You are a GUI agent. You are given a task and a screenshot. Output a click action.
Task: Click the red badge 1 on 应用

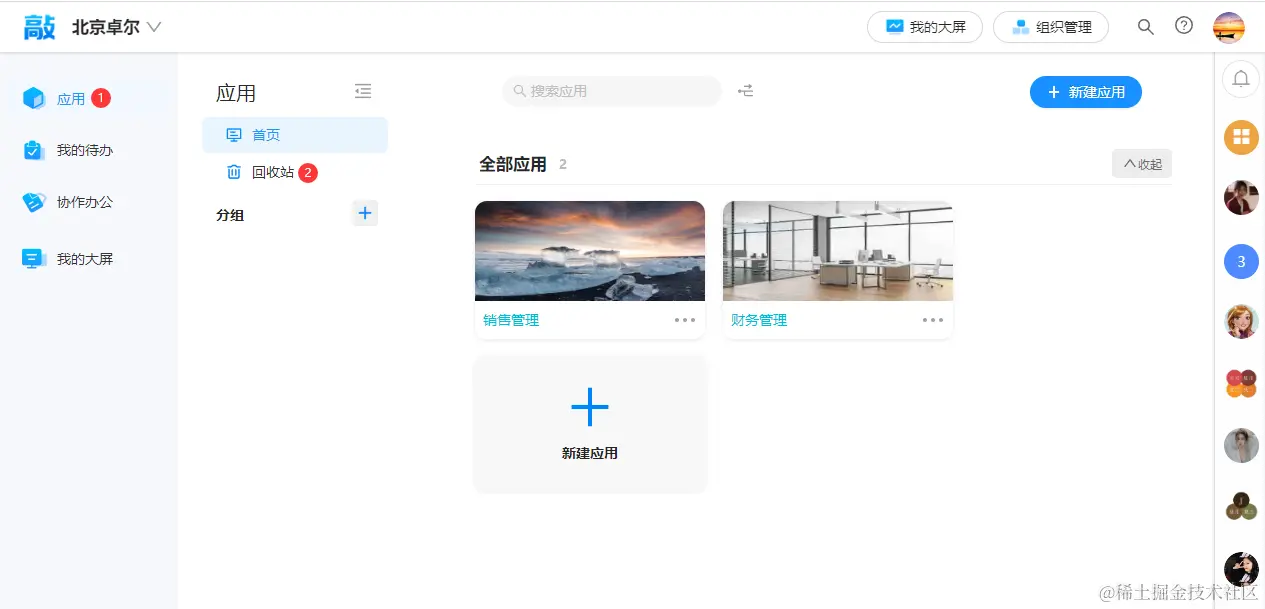pyautogui.click(x=101, y=98)
